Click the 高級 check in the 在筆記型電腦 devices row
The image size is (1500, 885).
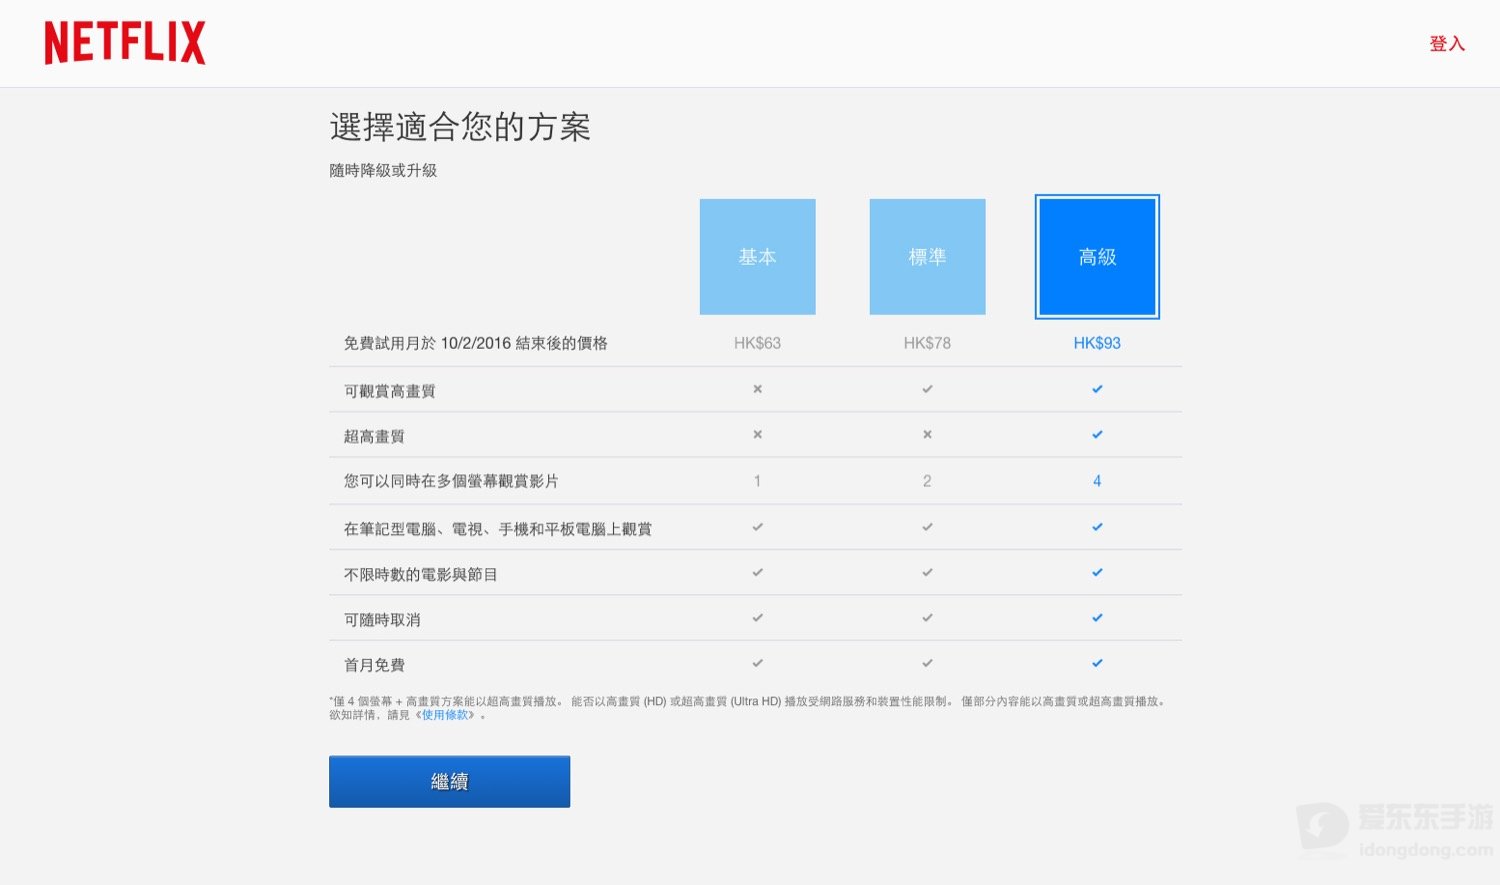click(1097, 527)
